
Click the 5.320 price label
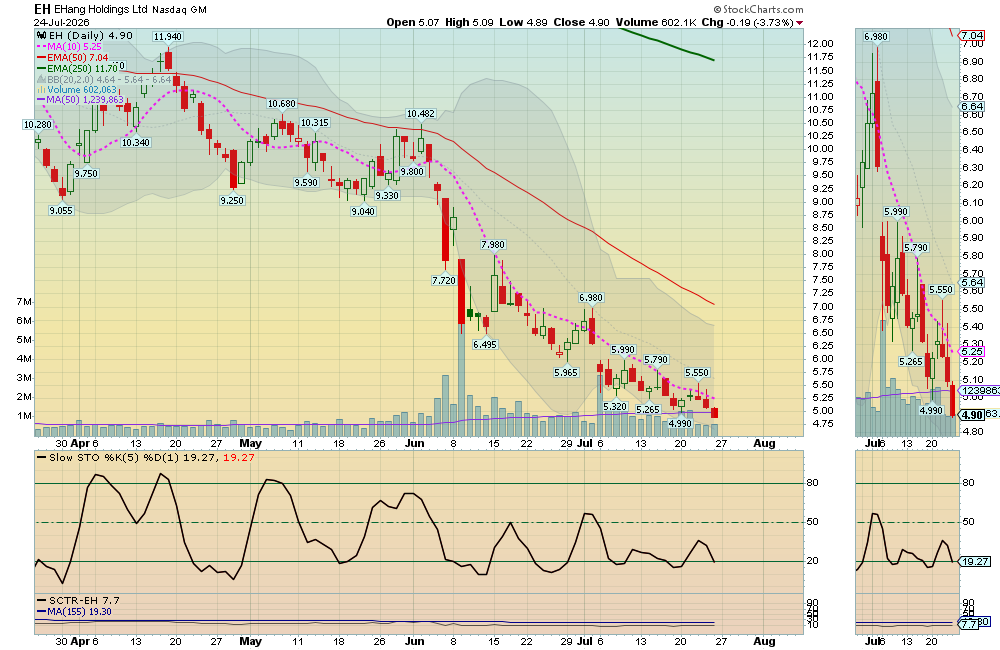[615, 406]
